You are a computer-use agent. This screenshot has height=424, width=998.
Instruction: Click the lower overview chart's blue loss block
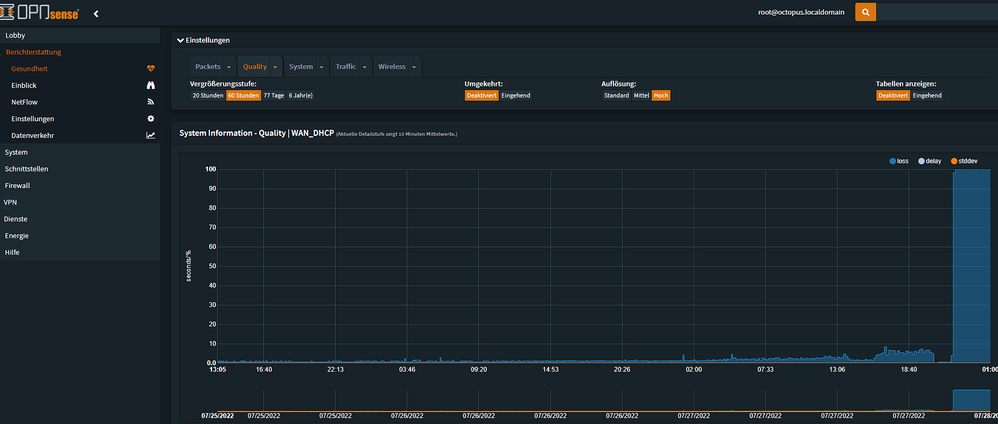[x=971, y=401]
